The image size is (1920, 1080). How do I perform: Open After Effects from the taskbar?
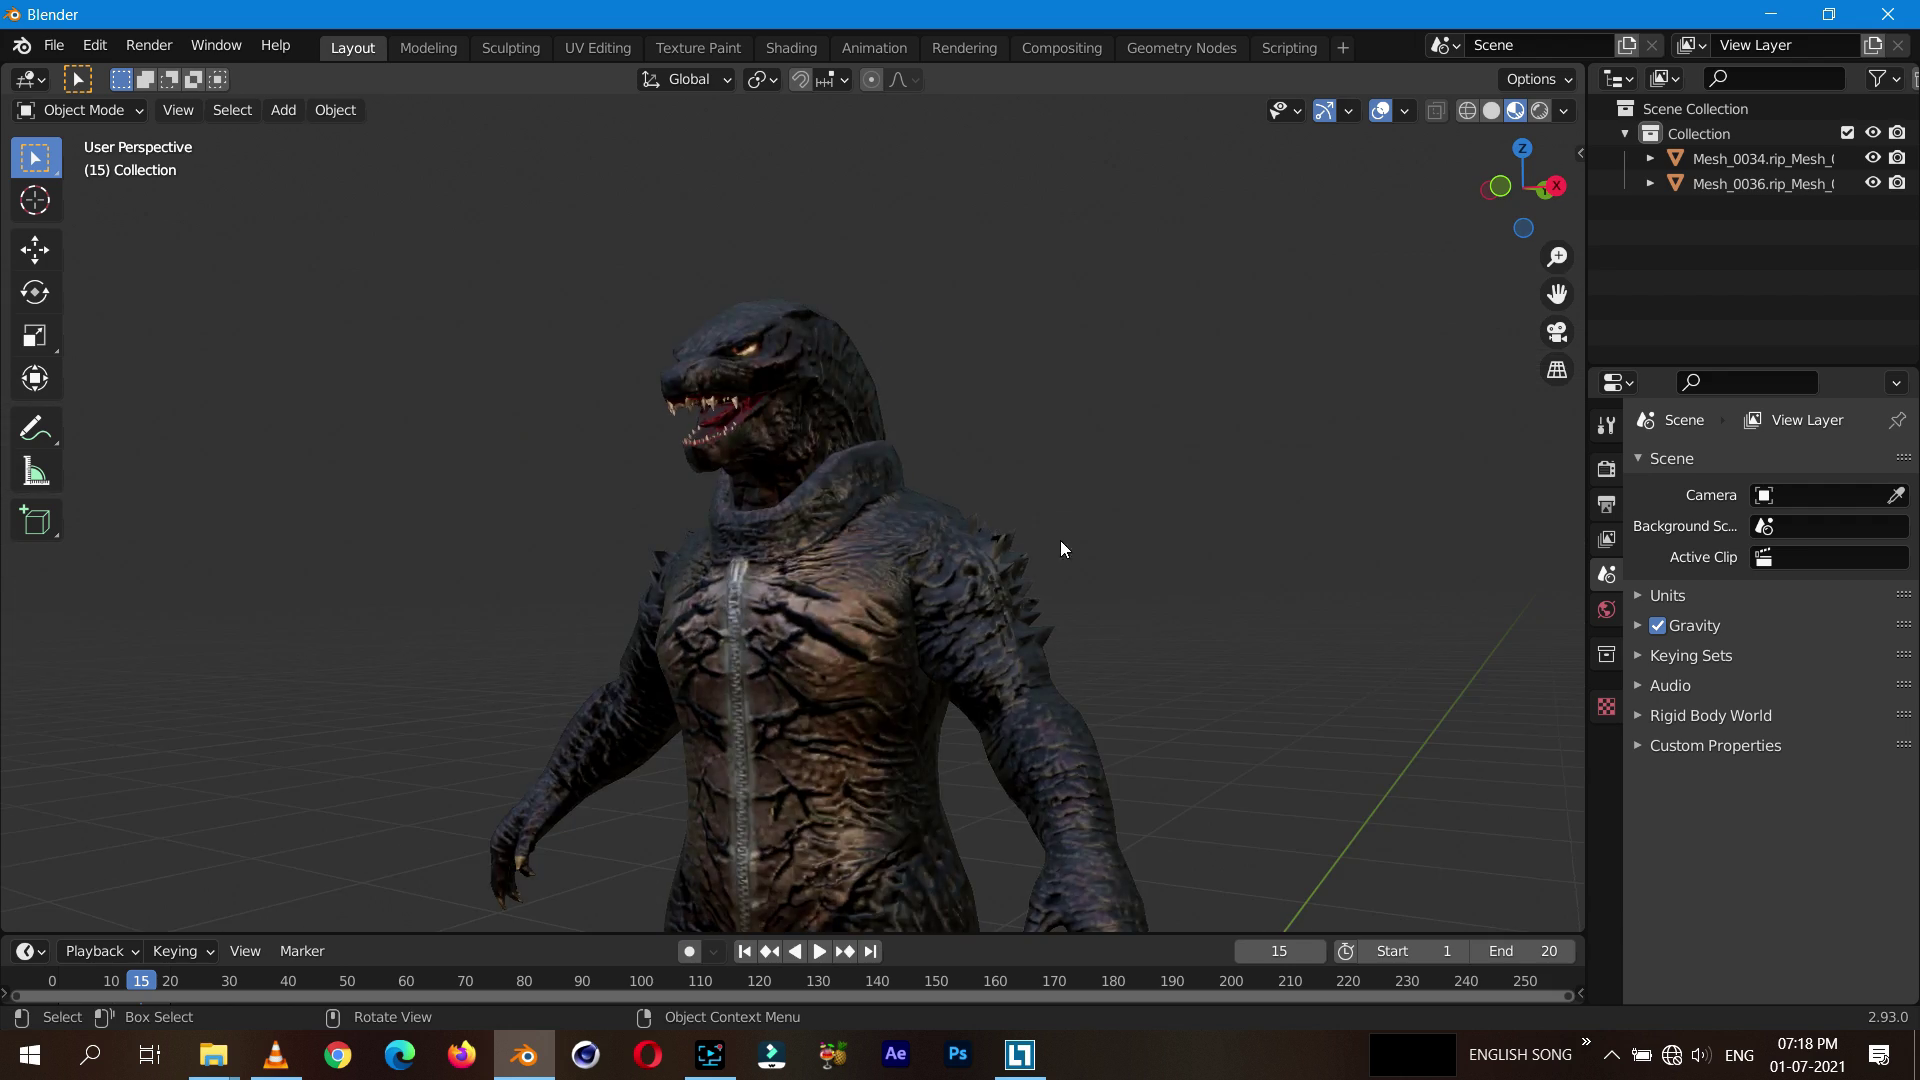895,1054
